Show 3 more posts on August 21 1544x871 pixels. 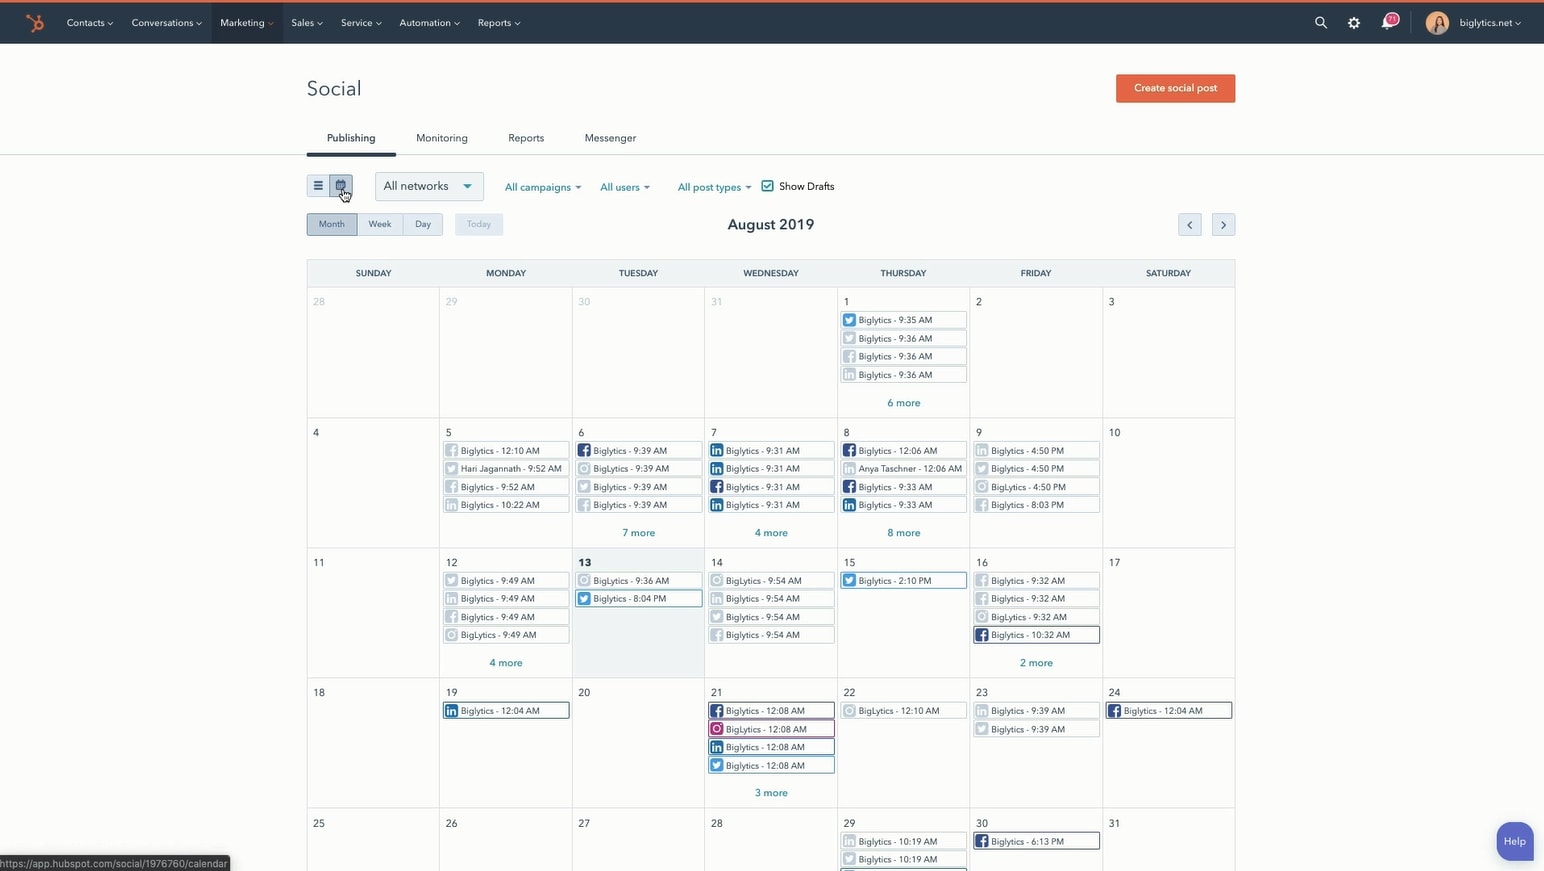[771, 793]
